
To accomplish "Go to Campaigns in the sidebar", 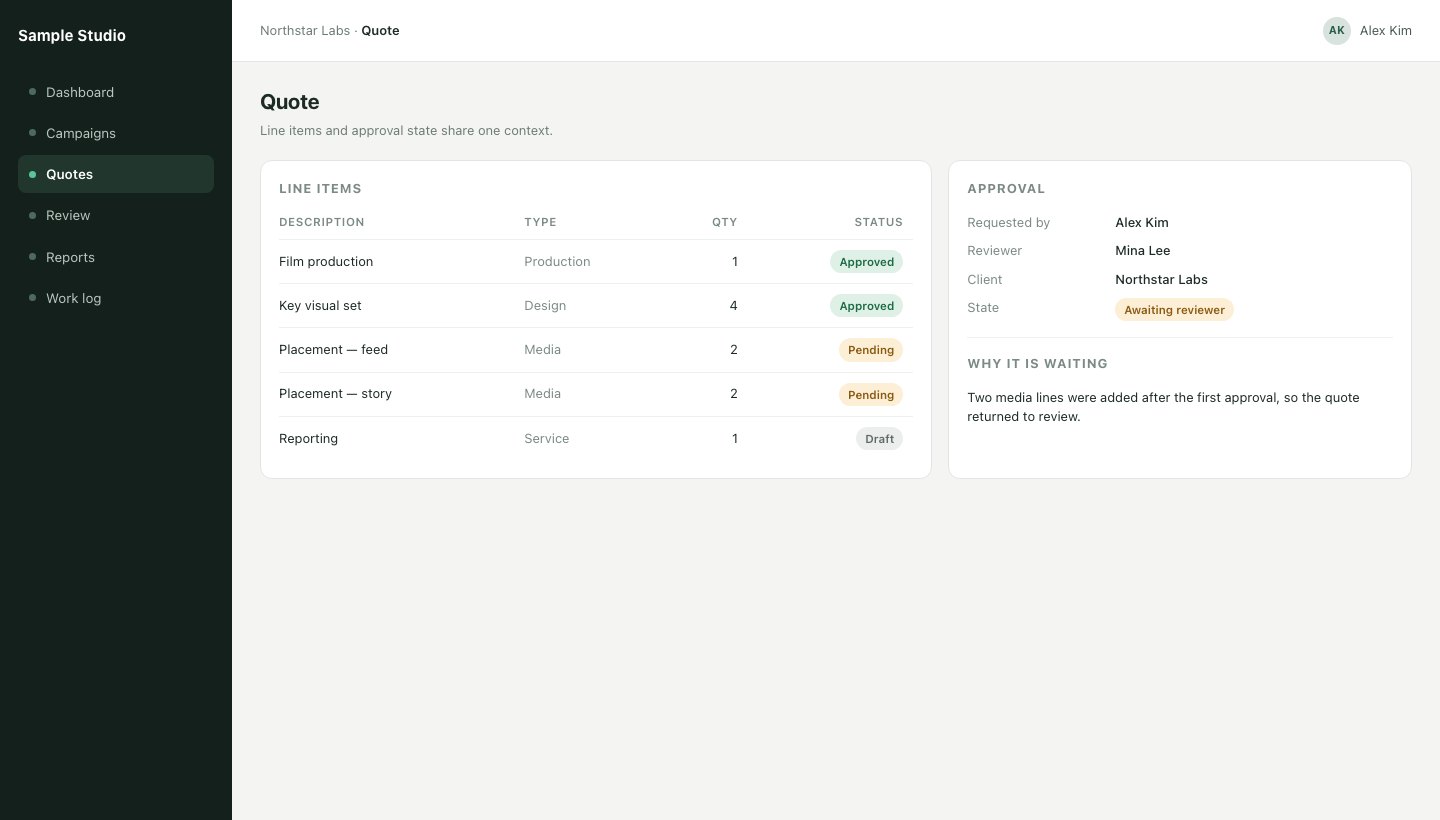I will pyautogui.click(x=116, y=133).
